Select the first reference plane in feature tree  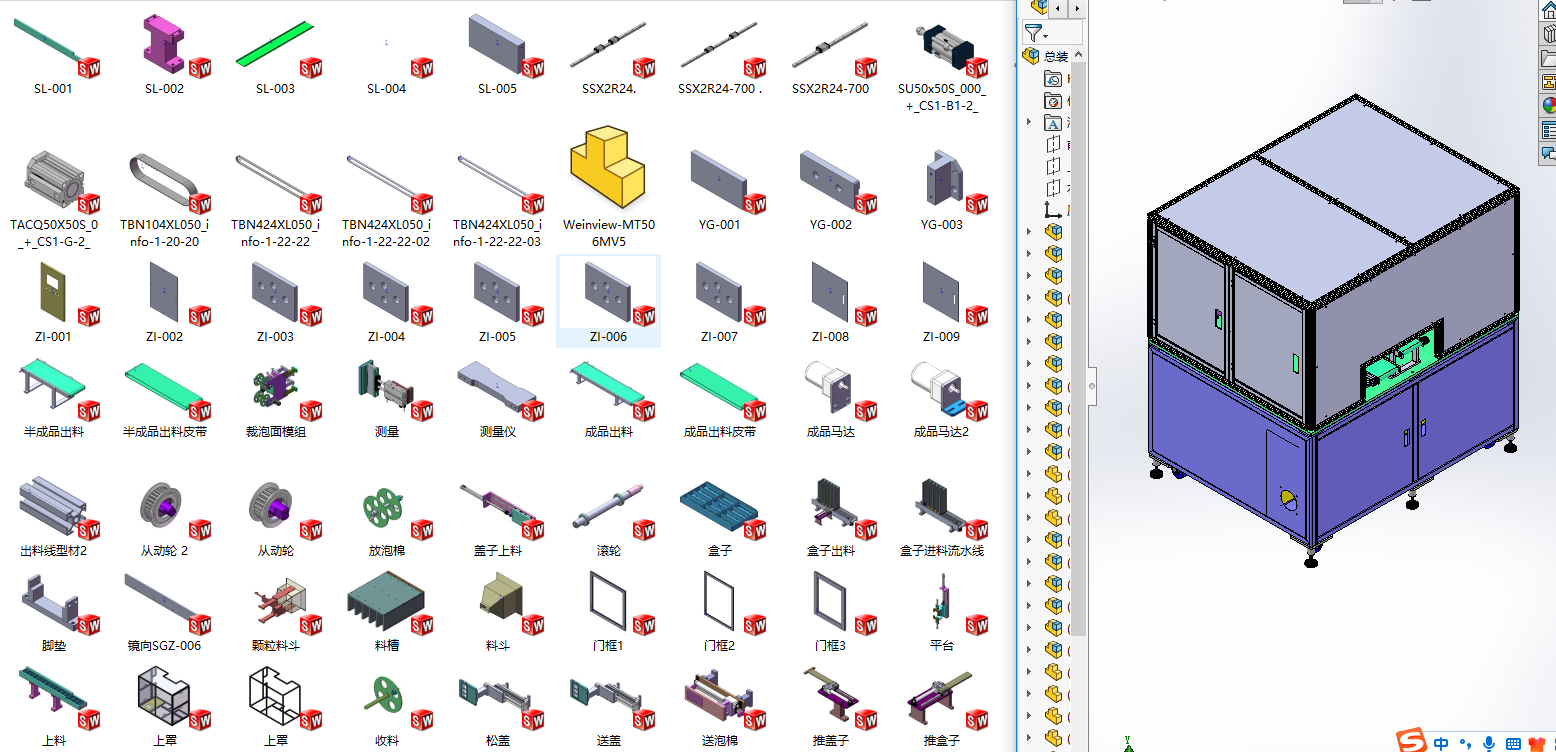coord(1053,145)
